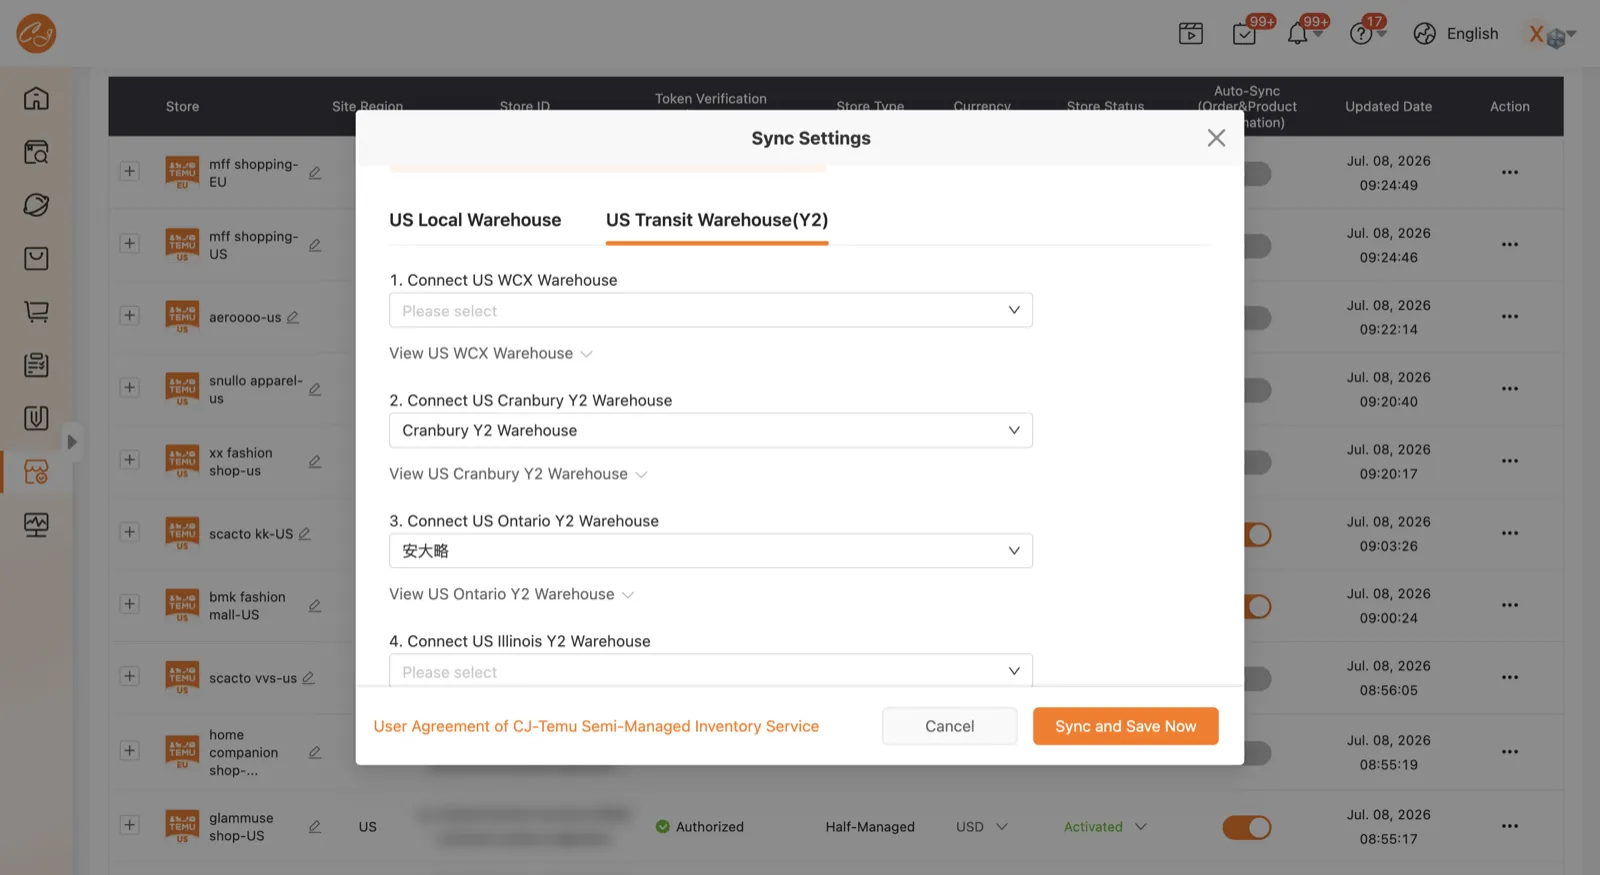Open the shopping cart sidebar icon
The image size is (1600, 875).
pyautogui.click(x=36, y=311)
